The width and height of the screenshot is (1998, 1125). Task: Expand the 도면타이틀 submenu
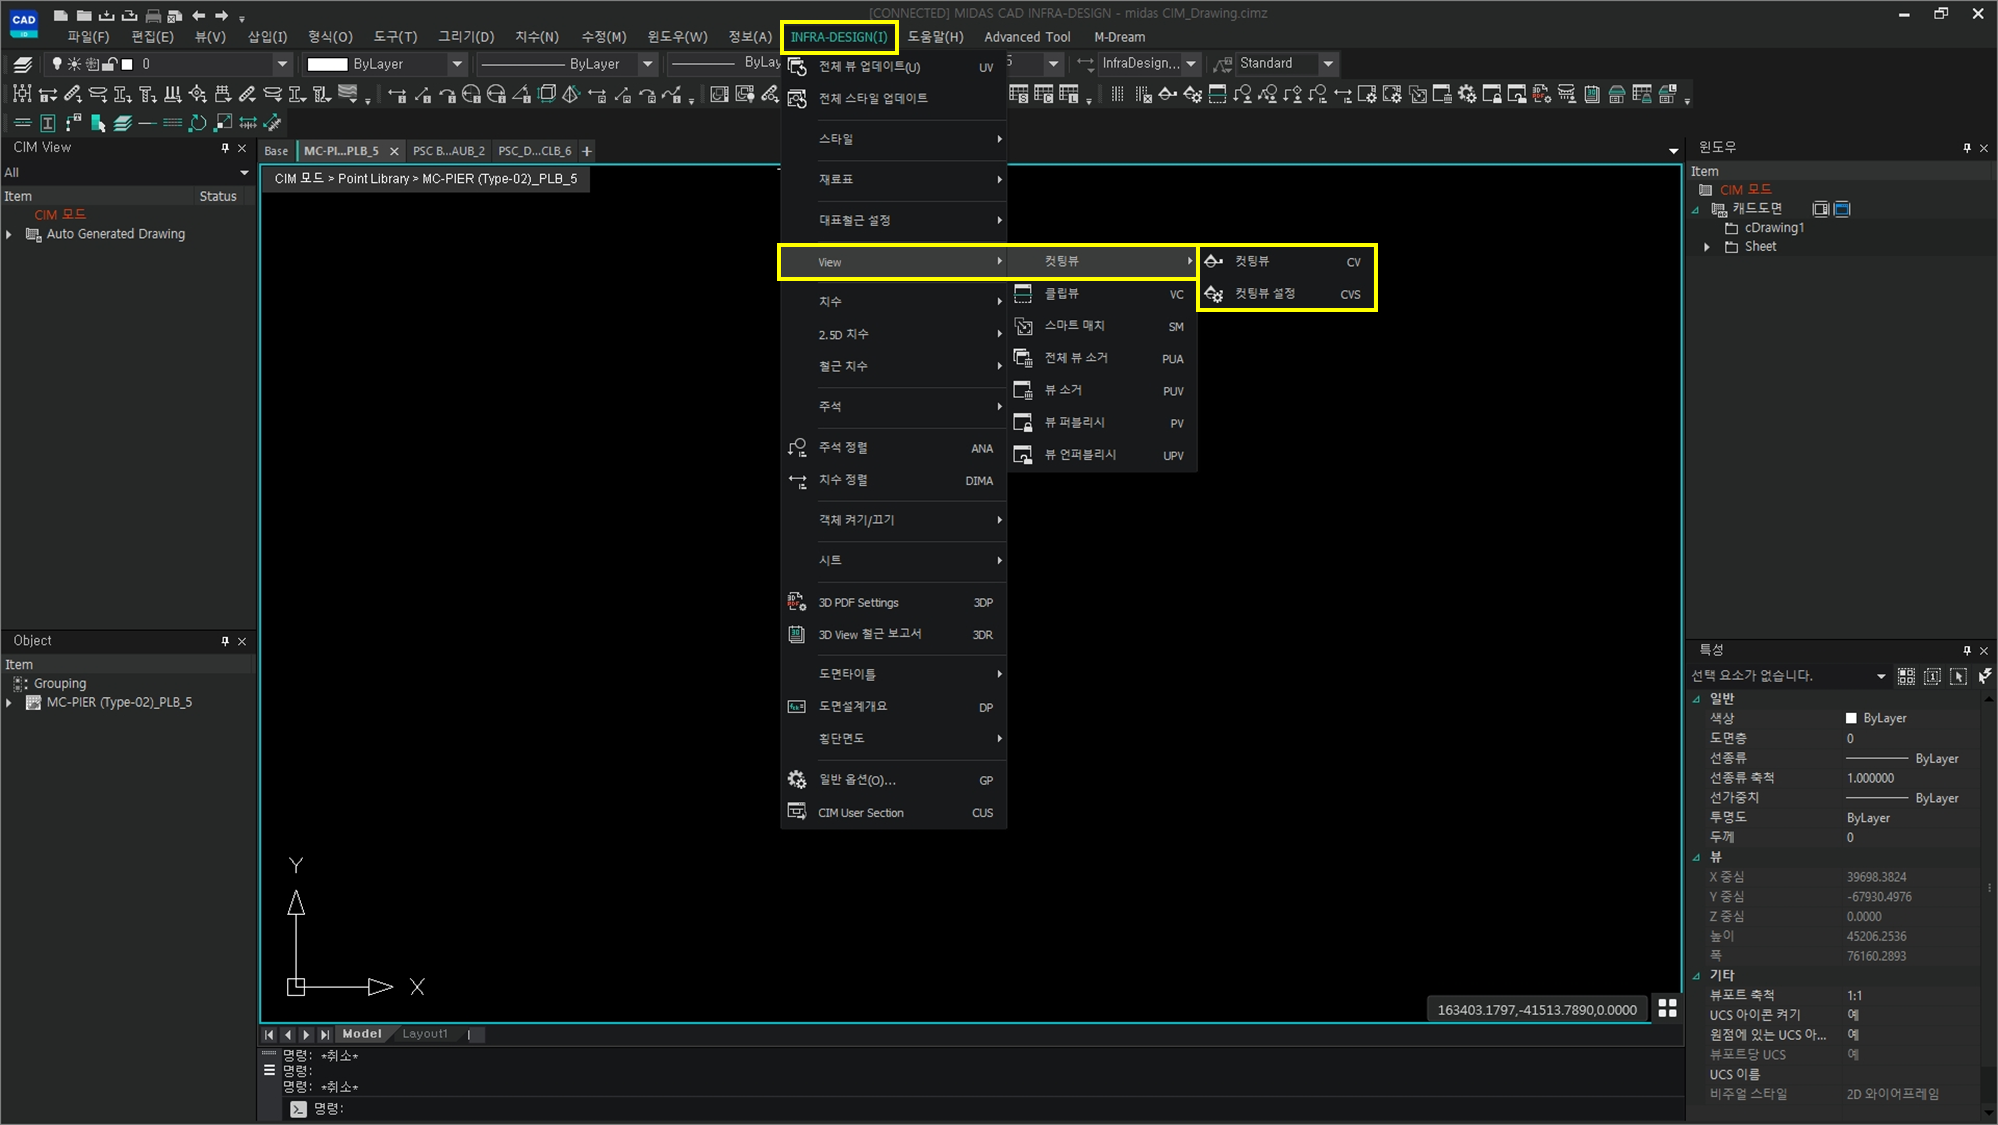click(x=893, y=674)
